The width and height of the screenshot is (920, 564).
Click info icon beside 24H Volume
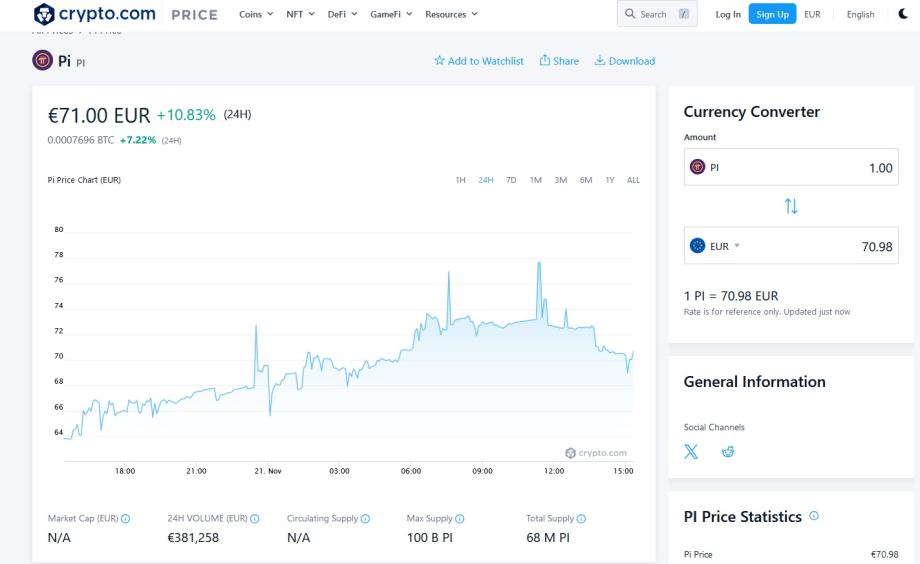pos(255,518)
